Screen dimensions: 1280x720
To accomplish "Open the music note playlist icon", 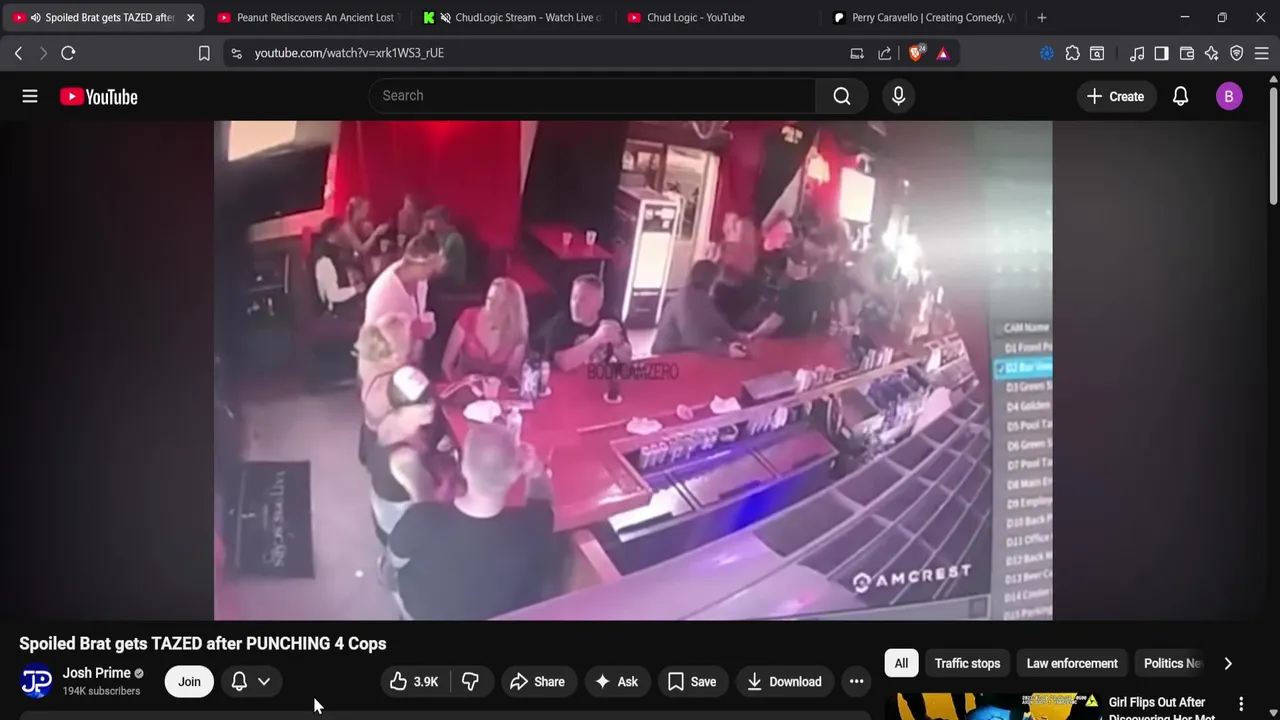I will [x=1137, y=53].
